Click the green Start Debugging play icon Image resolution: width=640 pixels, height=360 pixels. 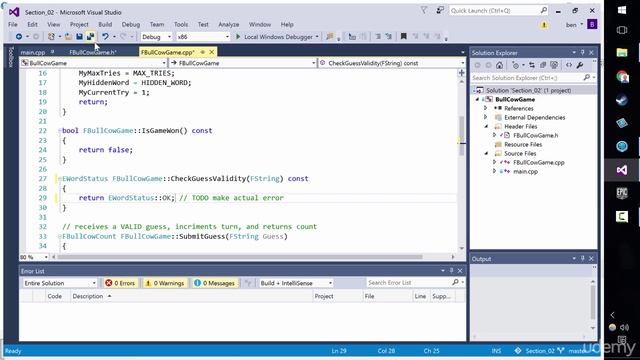pyautogui.click(x=238, y=37)
